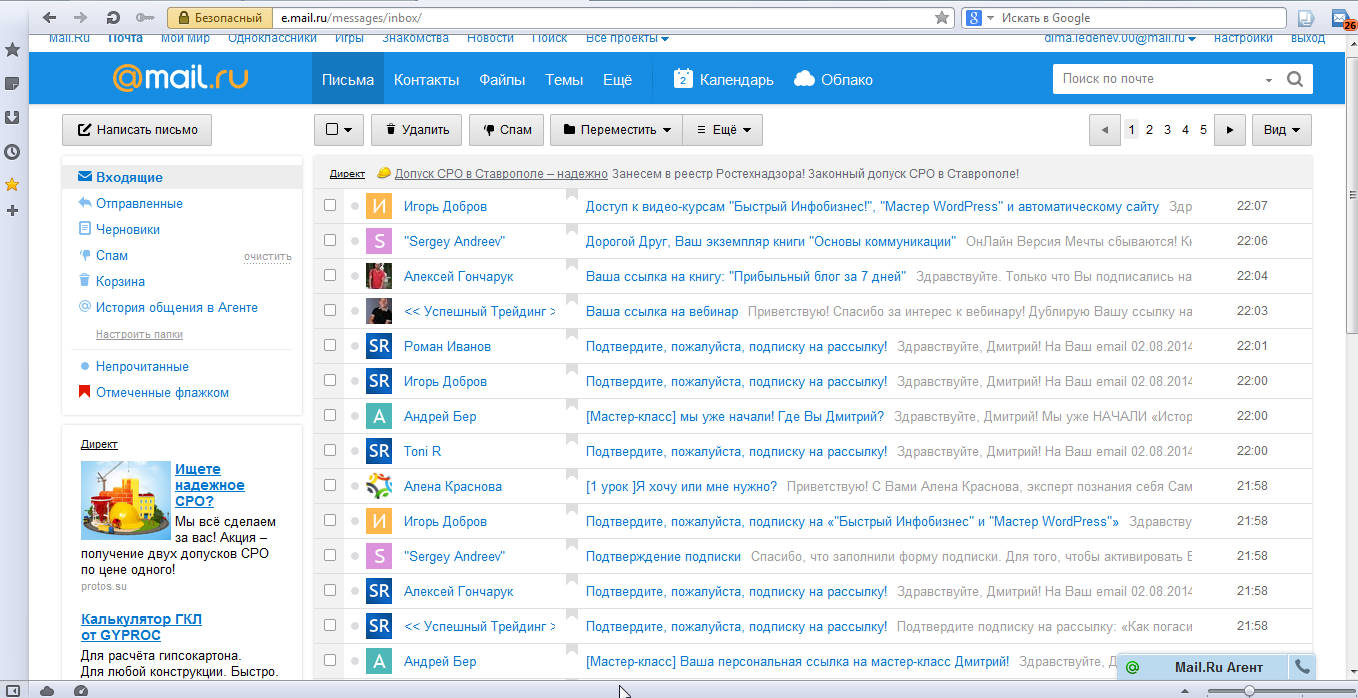This screenshot has height=698, width=1358.
Task: Switch to Файлы tab
Action: pyautogui.click(x=502, y=80)
